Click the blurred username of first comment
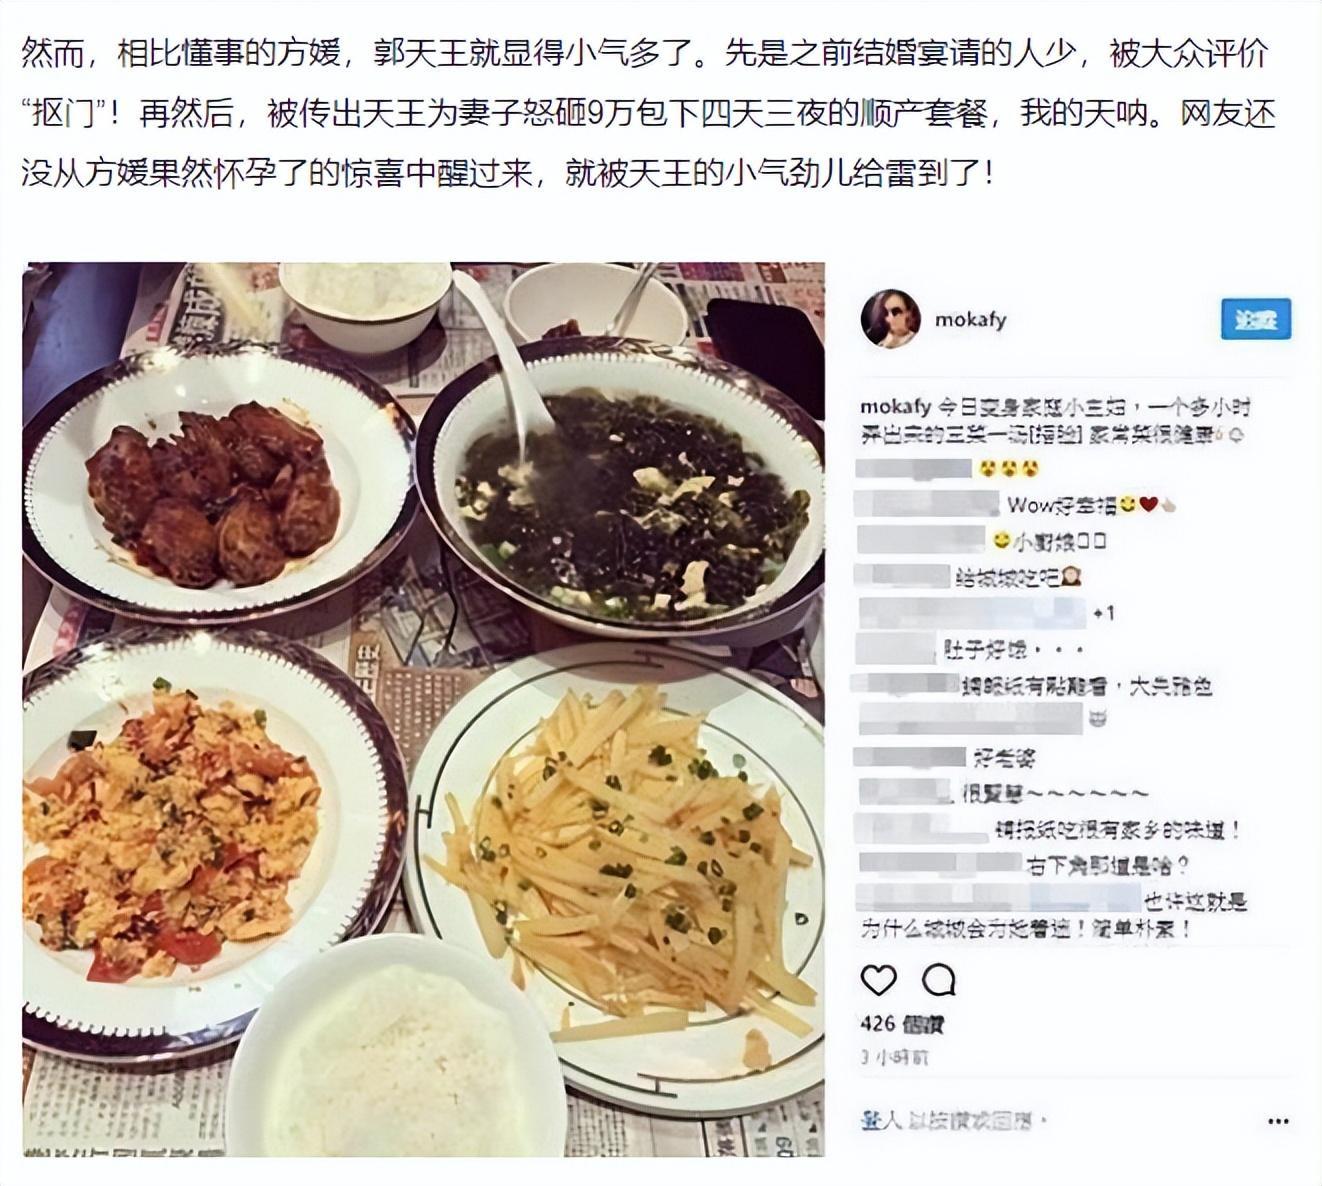This screenshot has height=1186, width=1322. [x=914, y=468]
